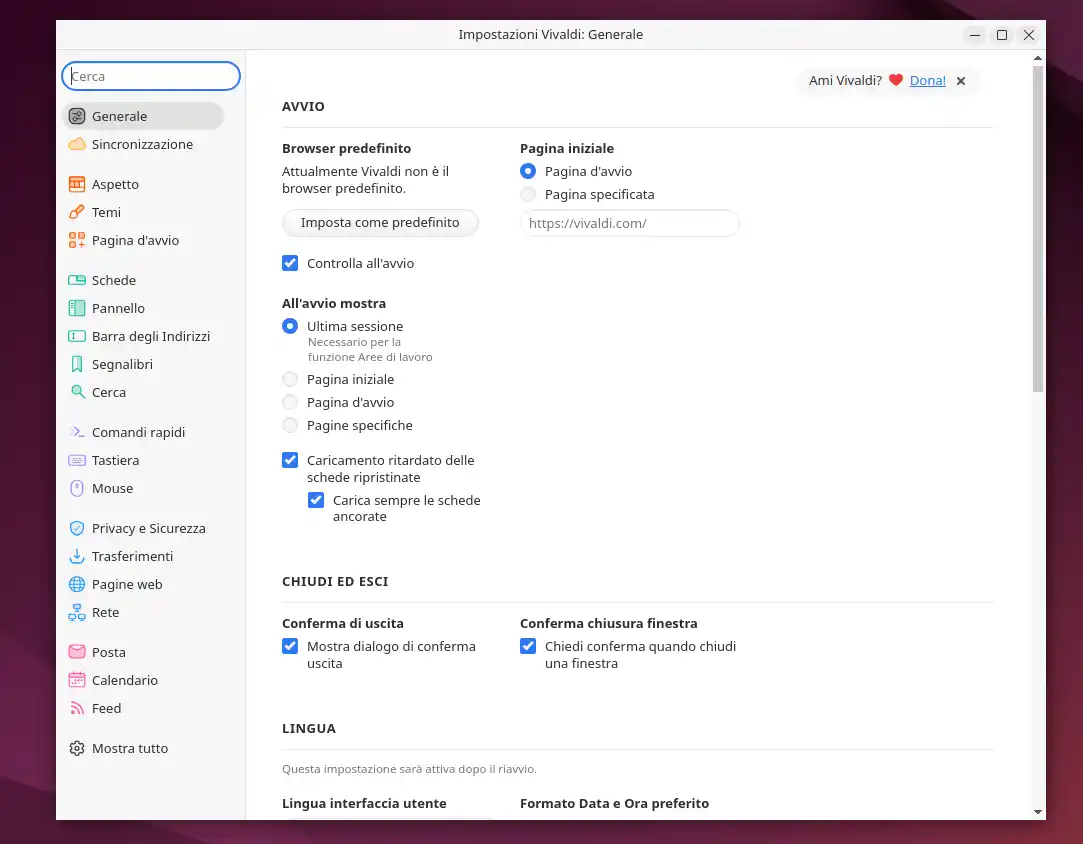Open Sincronizzazione via its cloud icon
Image resolution: width=1083 pixels, height=844 pixels.
click(77, 144)
